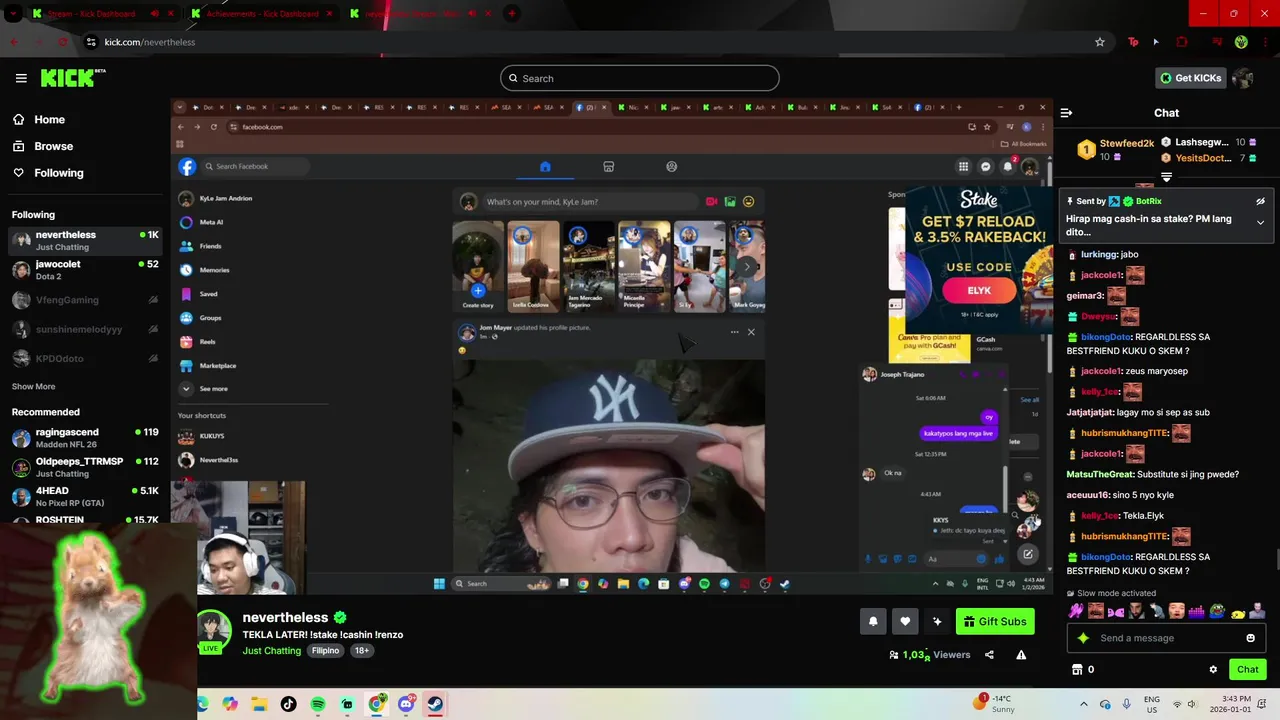Screen dimensions: 1280x720
Task: Click the Get KICKs button
Action: [x=1190, y=78]
